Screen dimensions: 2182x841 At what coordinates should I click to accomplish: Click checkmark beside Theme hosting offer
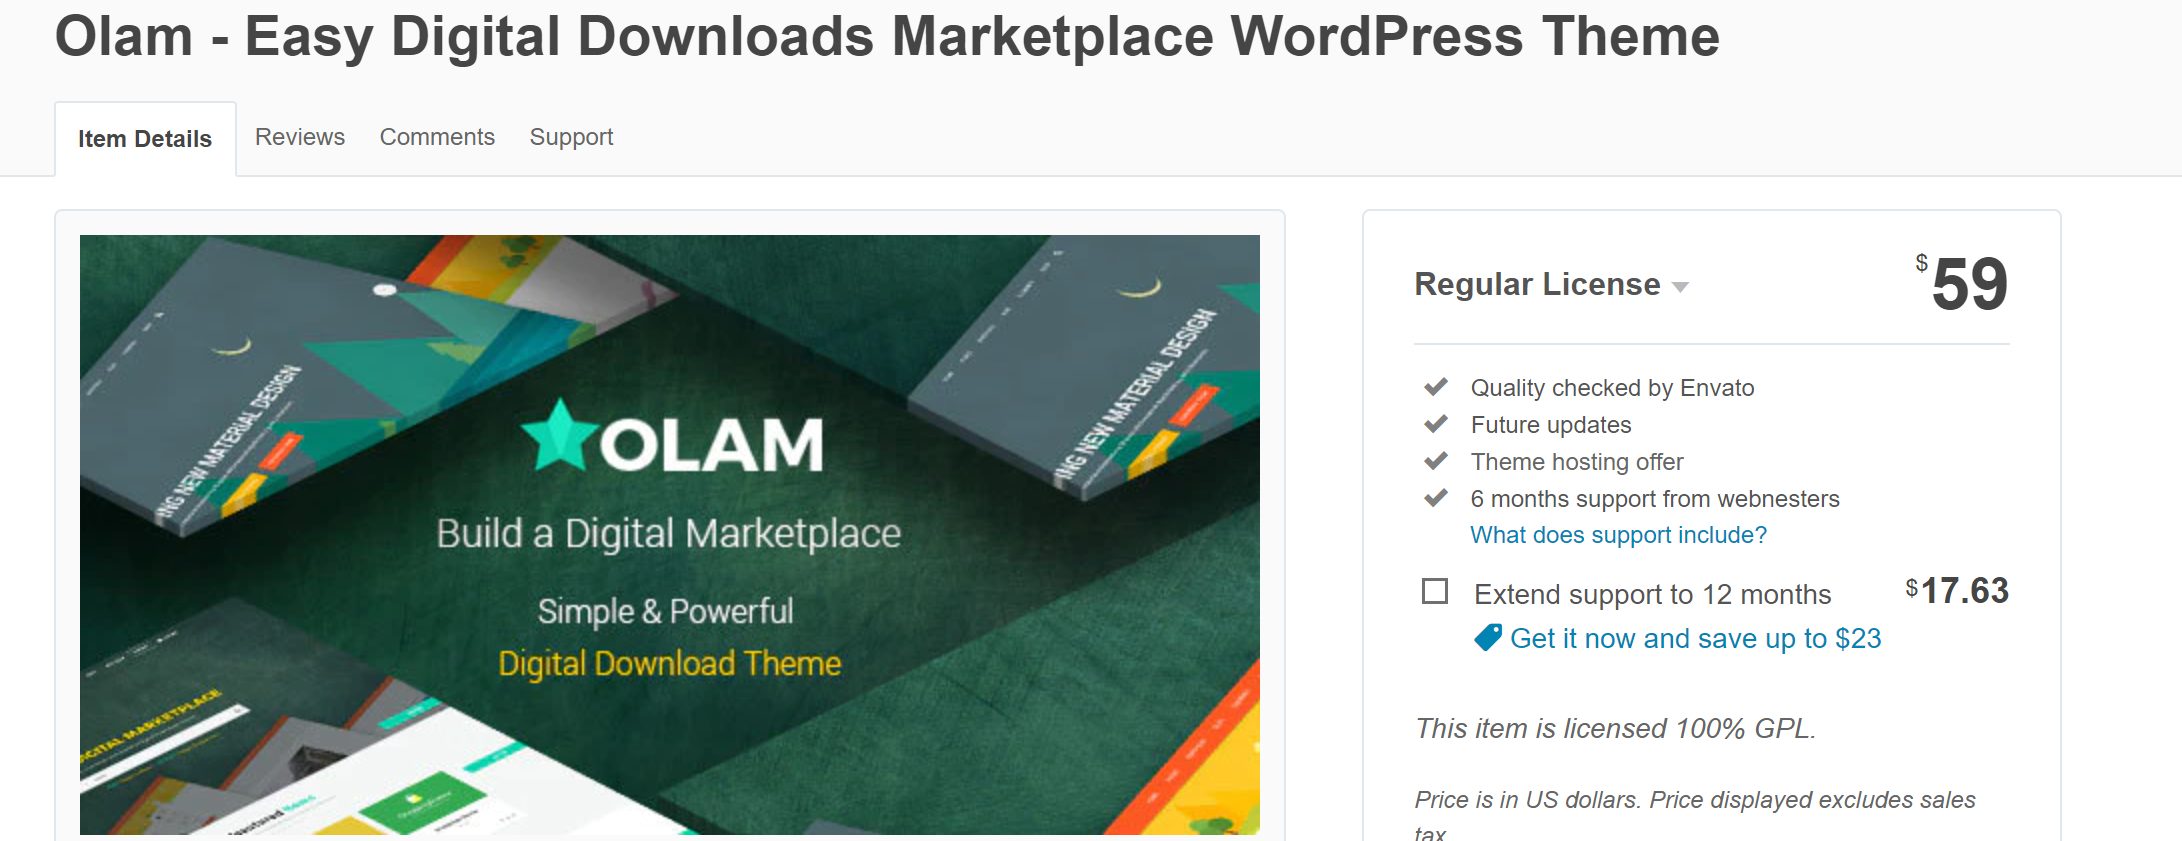coord(1436,460)
